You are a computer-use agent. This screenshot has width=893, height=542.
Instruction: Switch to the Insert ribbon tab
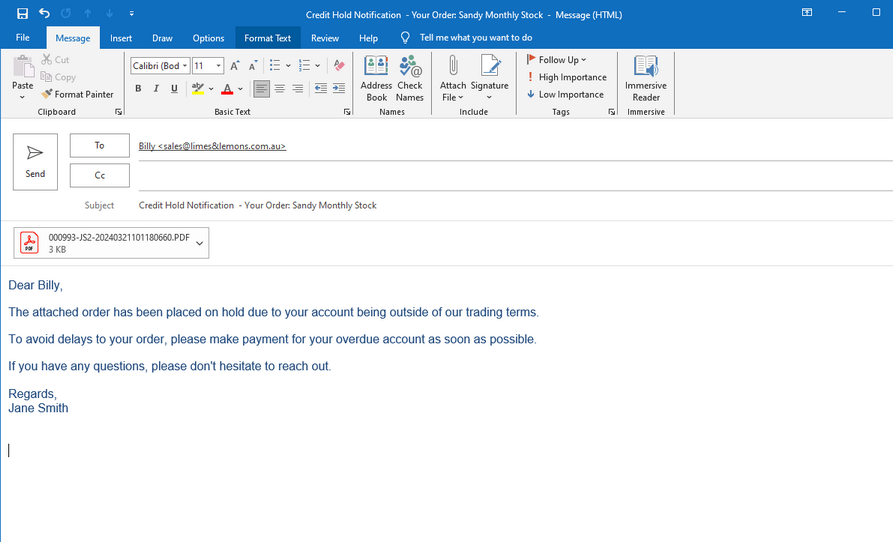point(121,38)
